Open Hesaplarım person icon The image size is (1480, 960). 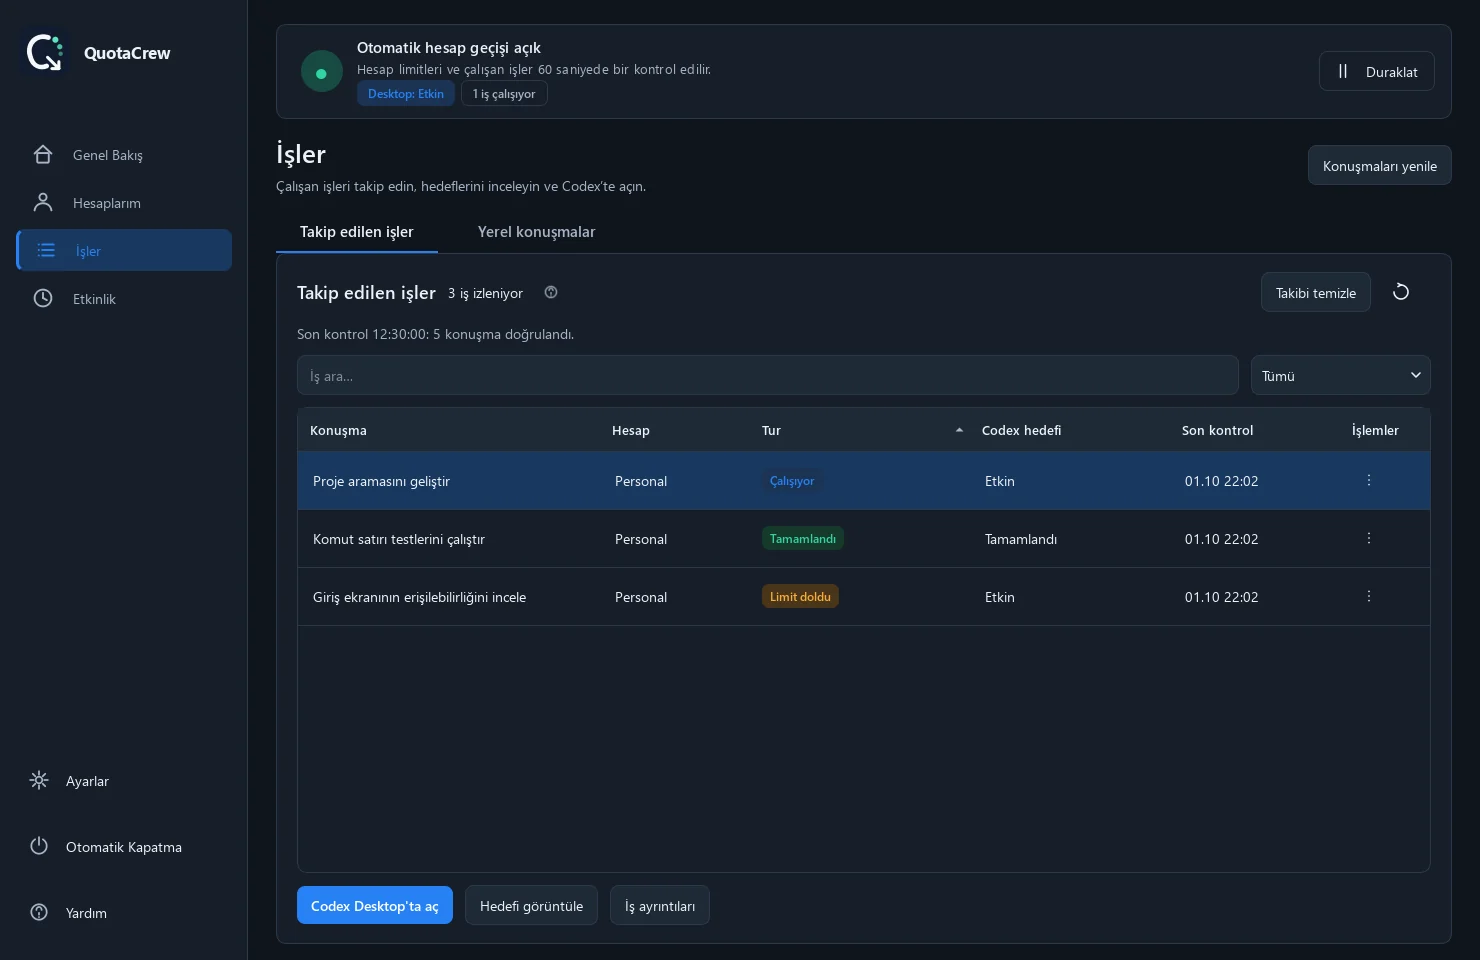43,203
